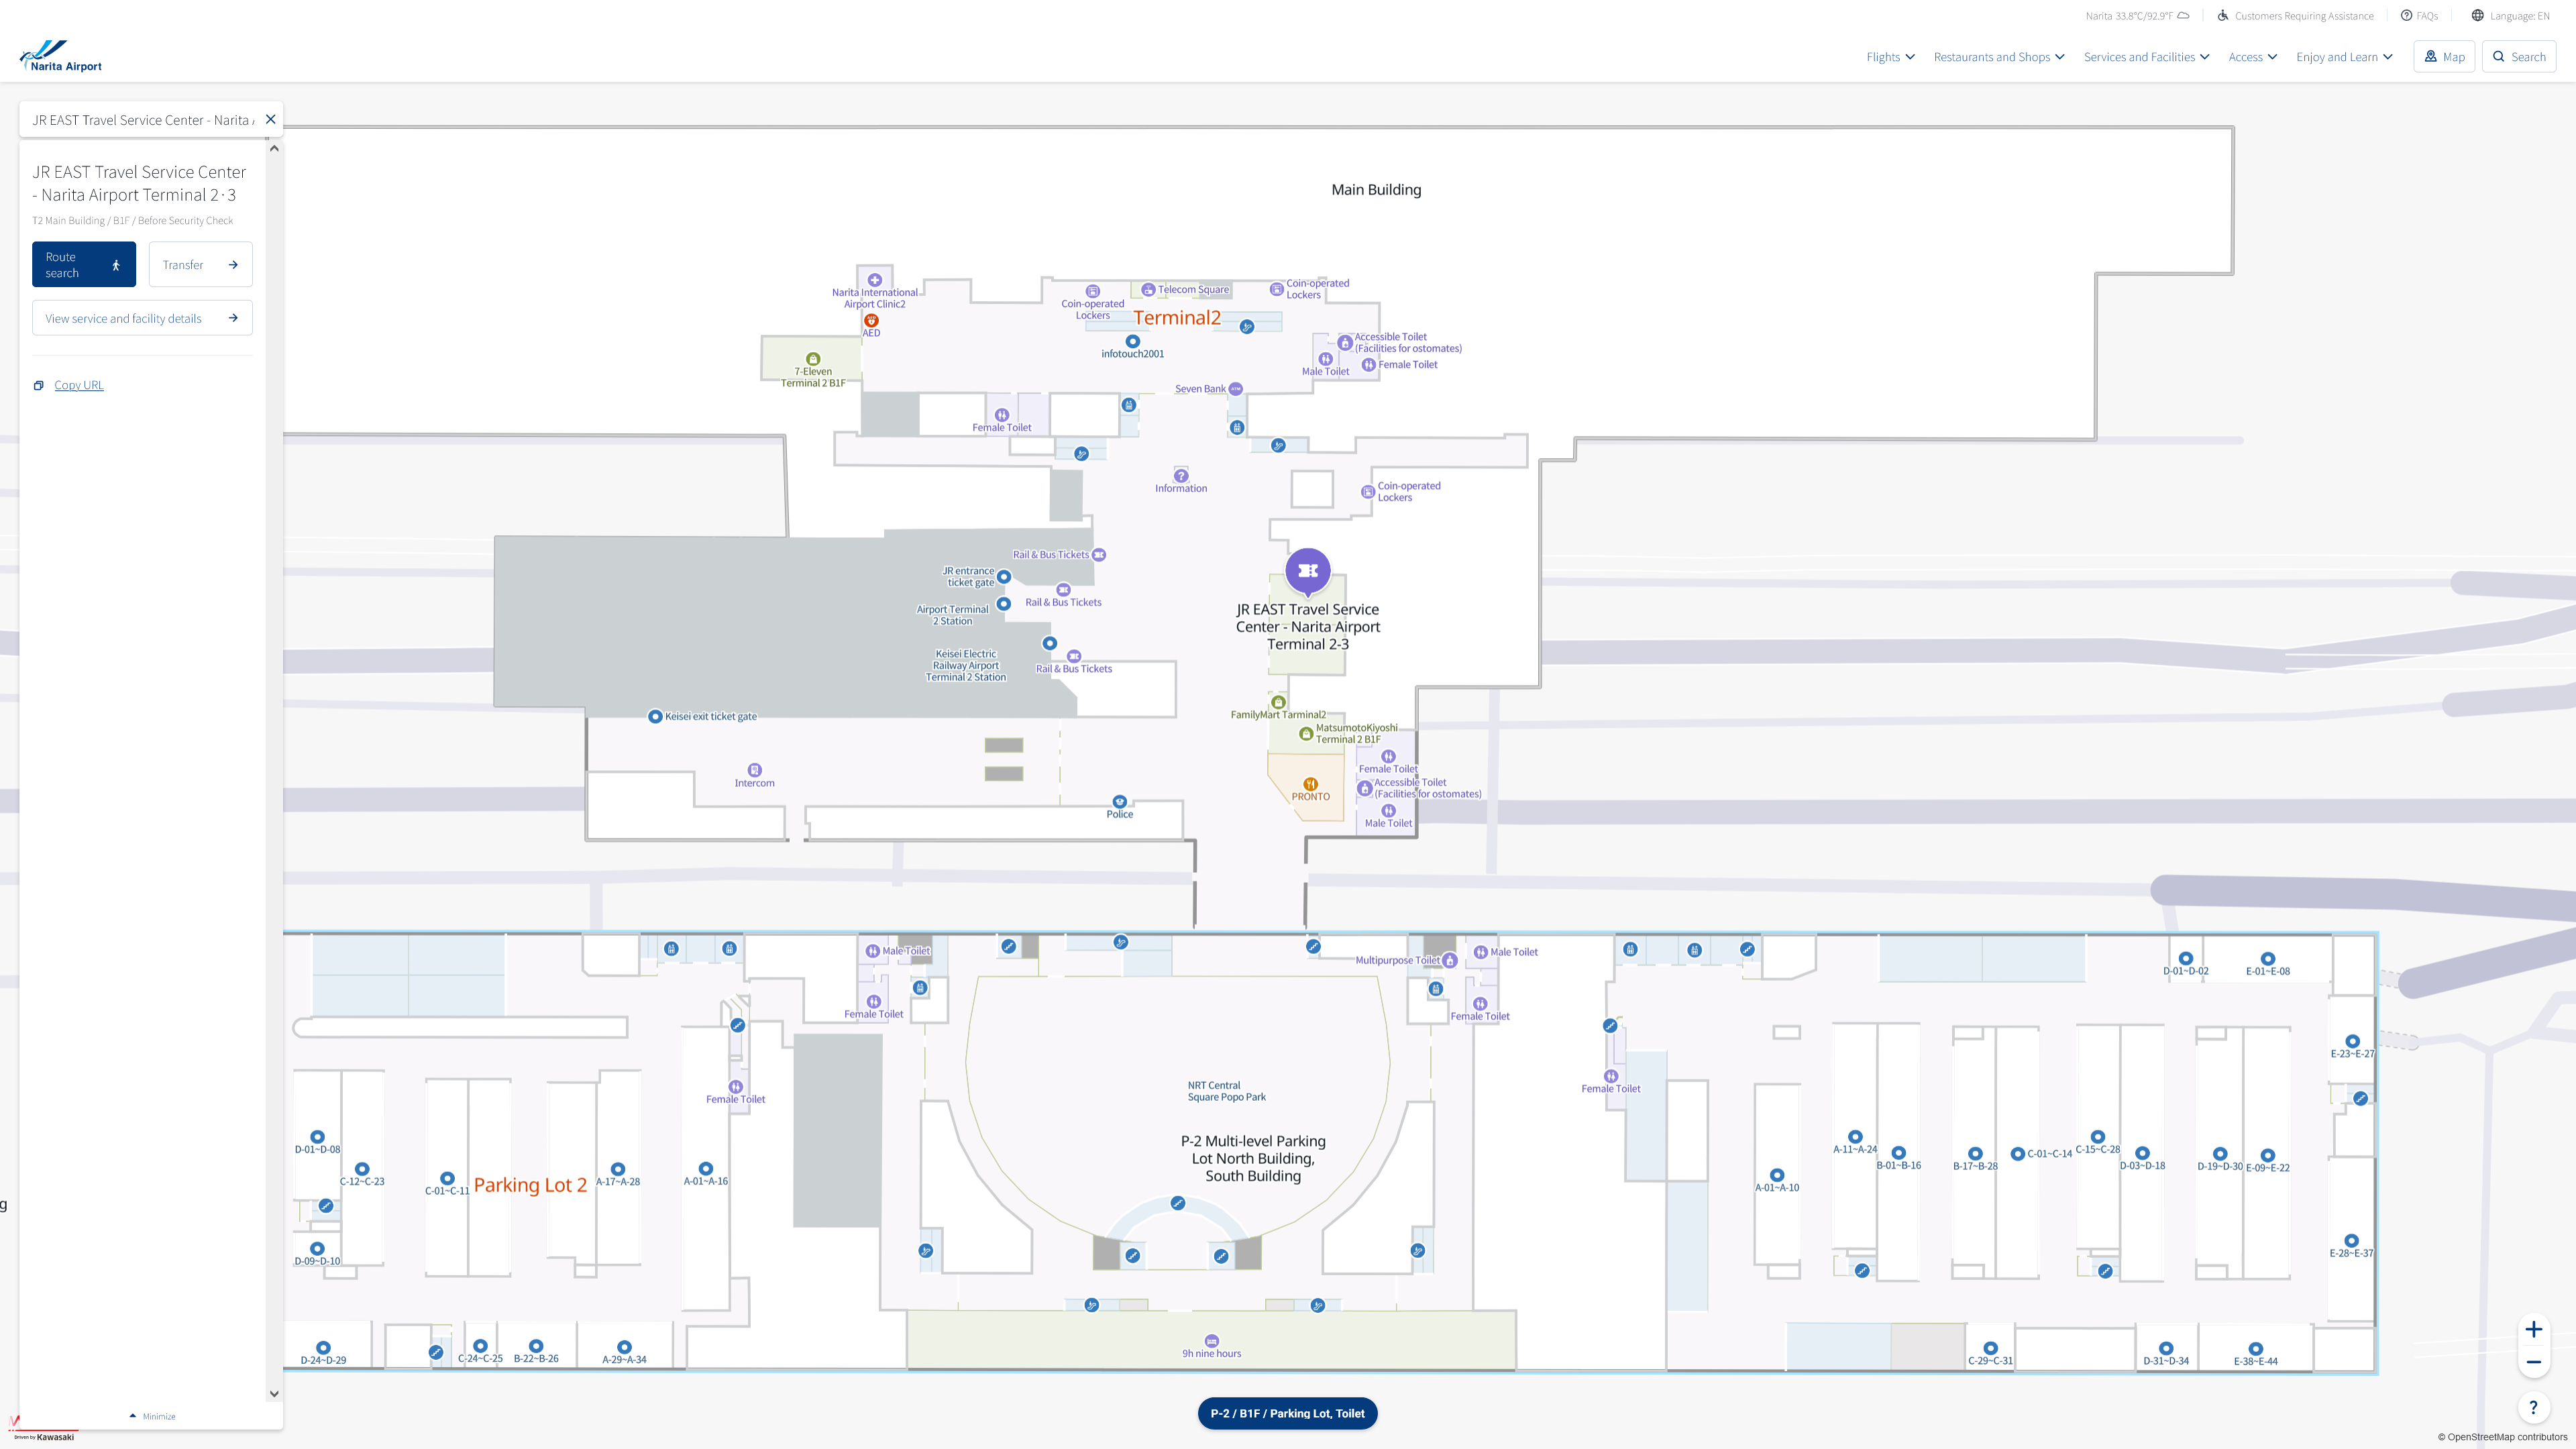2576x1449 pixels.
Task: Zoom in on the map
Action: pos(2533,1329)
